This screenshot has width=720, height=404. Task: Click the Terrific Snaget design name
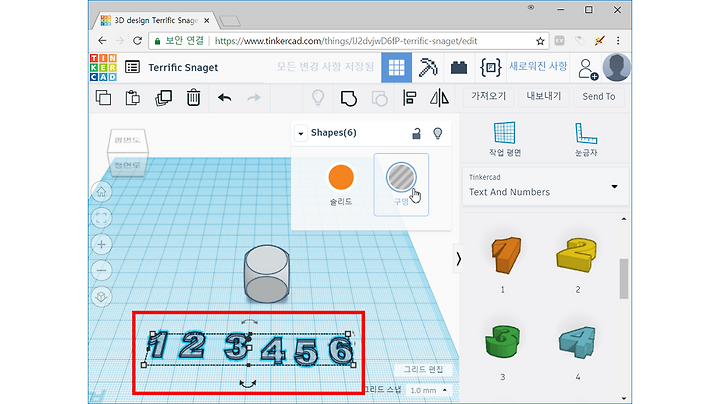pyautogui.click(x=183, y=67)
